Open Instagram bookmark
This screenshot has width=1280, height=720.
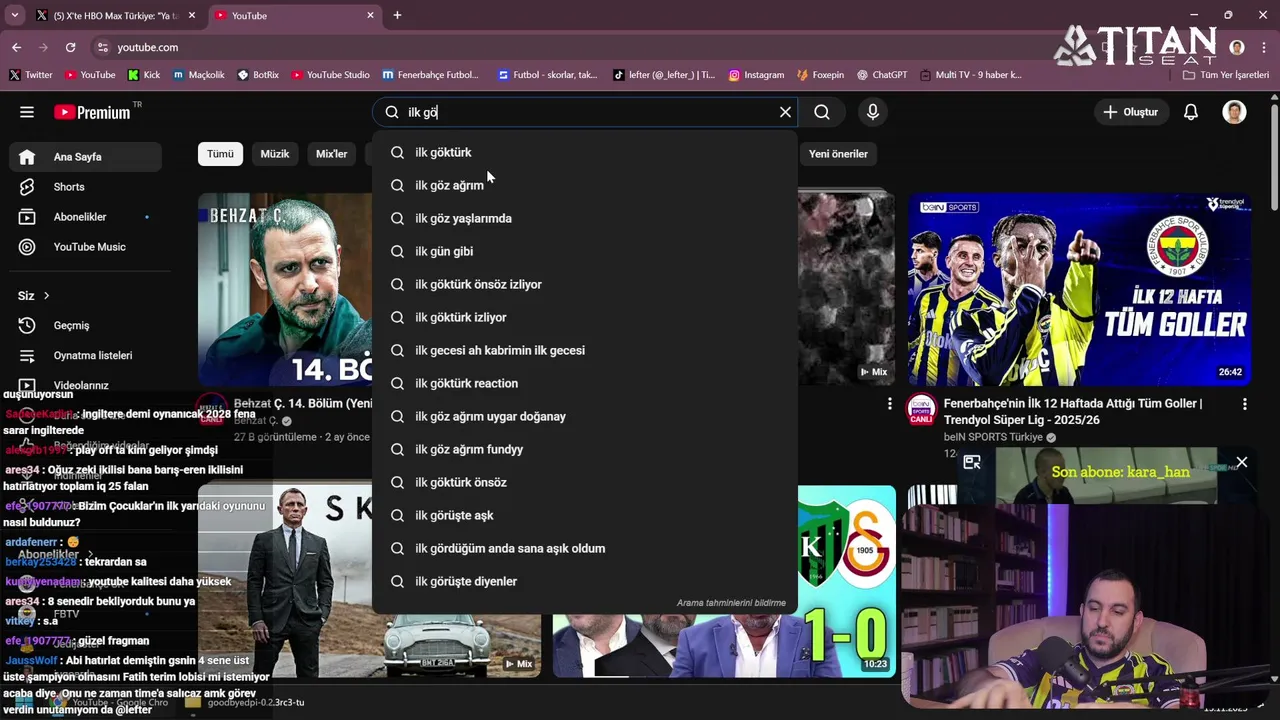pos(756,75)
